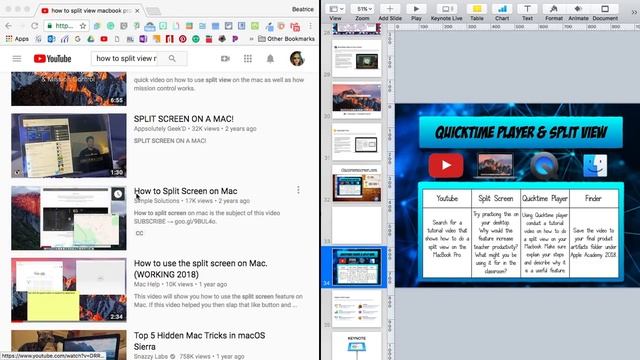The height and width of the screenshot is (360, 640).
Task: Start the slideshow with Keynote Play
Action: pyautogui.click(x=416, y=12)
